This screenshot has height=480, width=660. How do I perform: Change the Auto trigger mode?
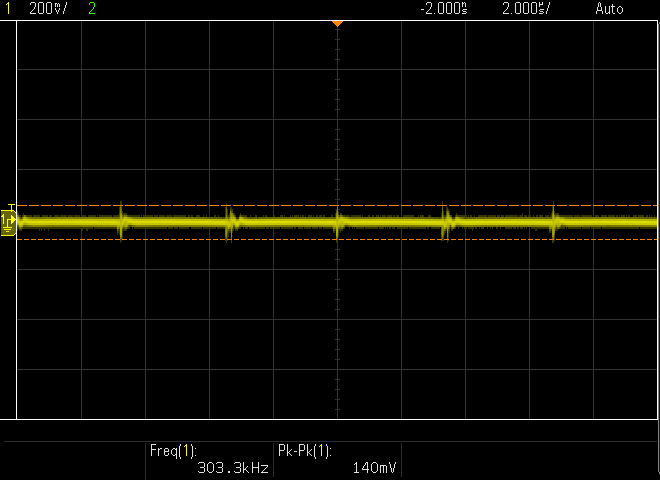tap(608, 8)
